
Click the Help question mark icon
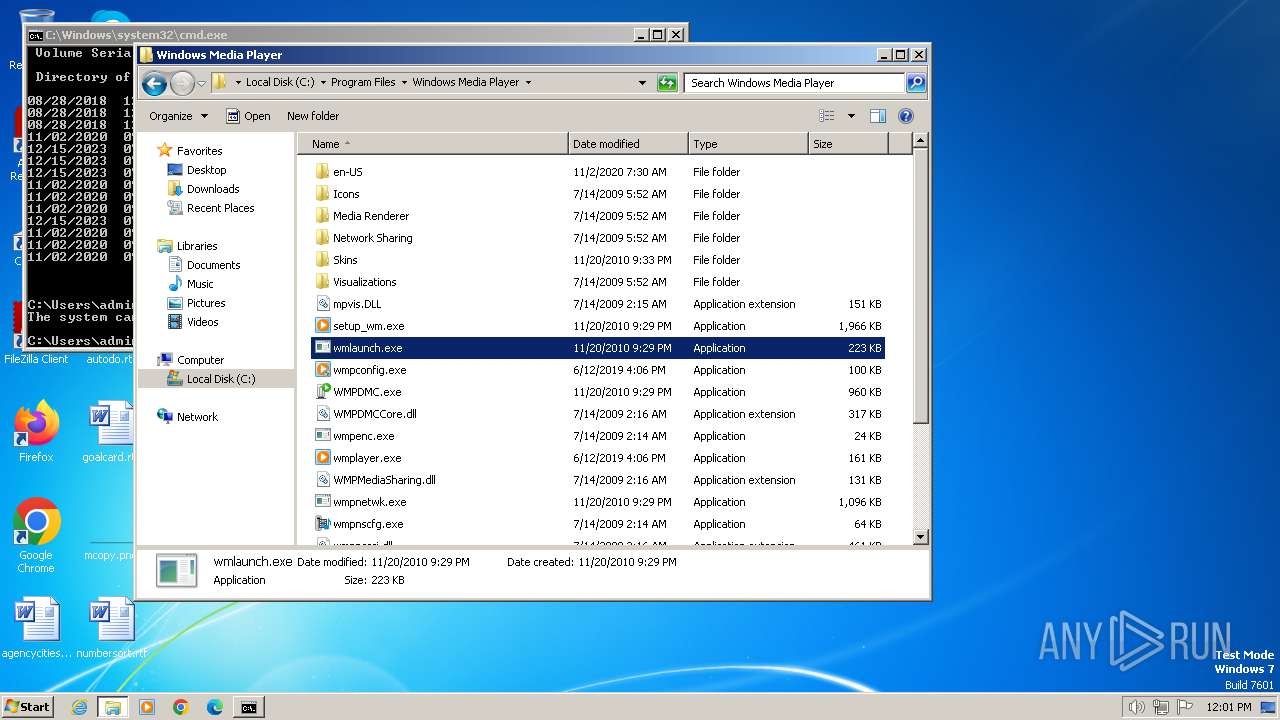(x=906, y=116)
